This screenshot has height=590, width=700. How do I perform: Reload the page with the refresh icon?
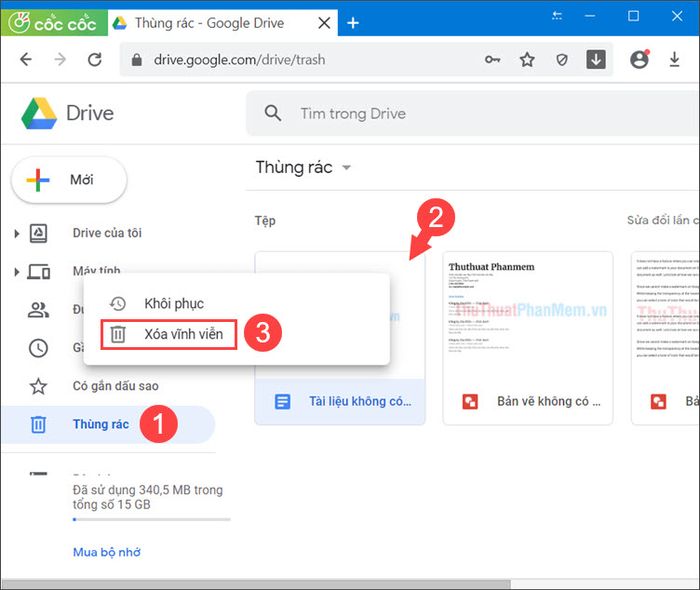click(95, 59)
